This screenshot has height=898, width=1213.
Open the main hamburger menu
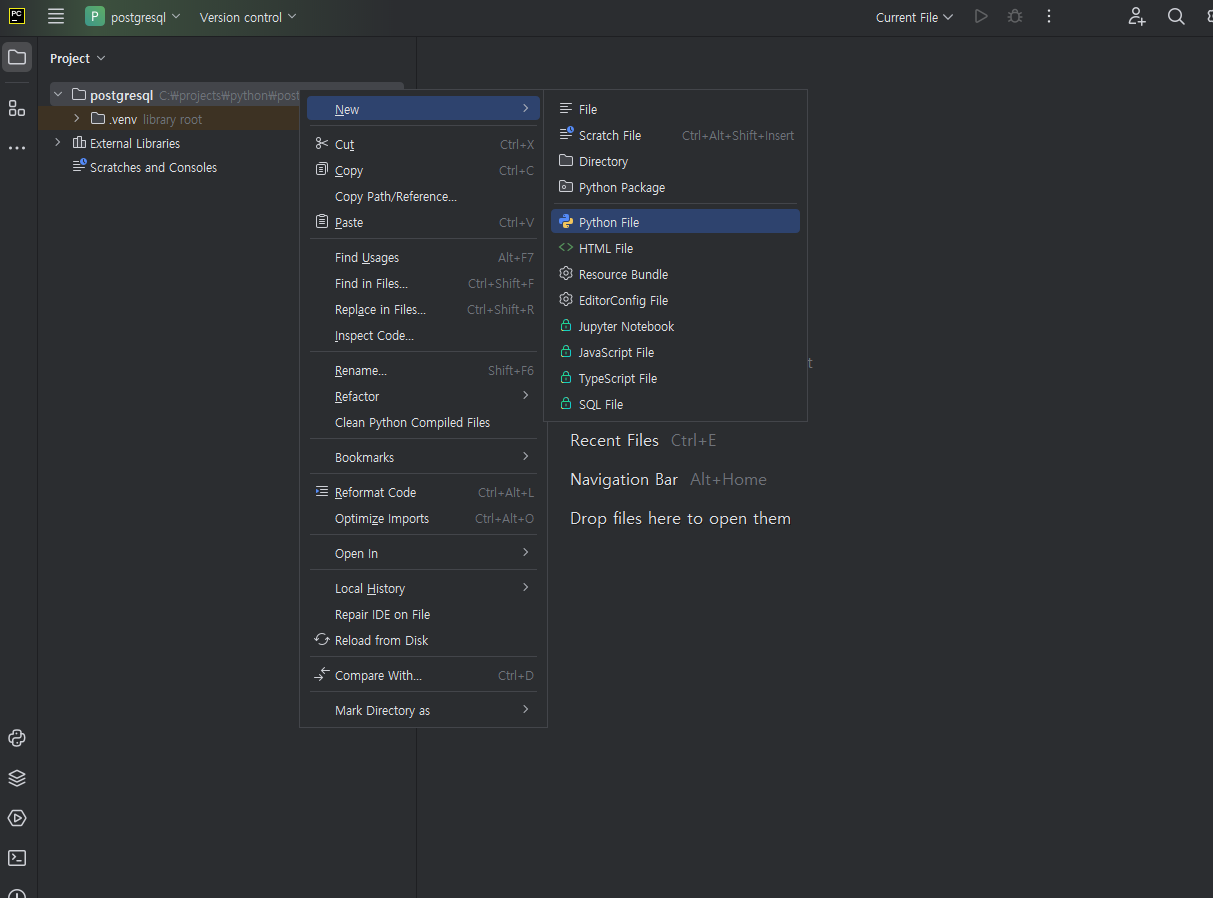56,17
